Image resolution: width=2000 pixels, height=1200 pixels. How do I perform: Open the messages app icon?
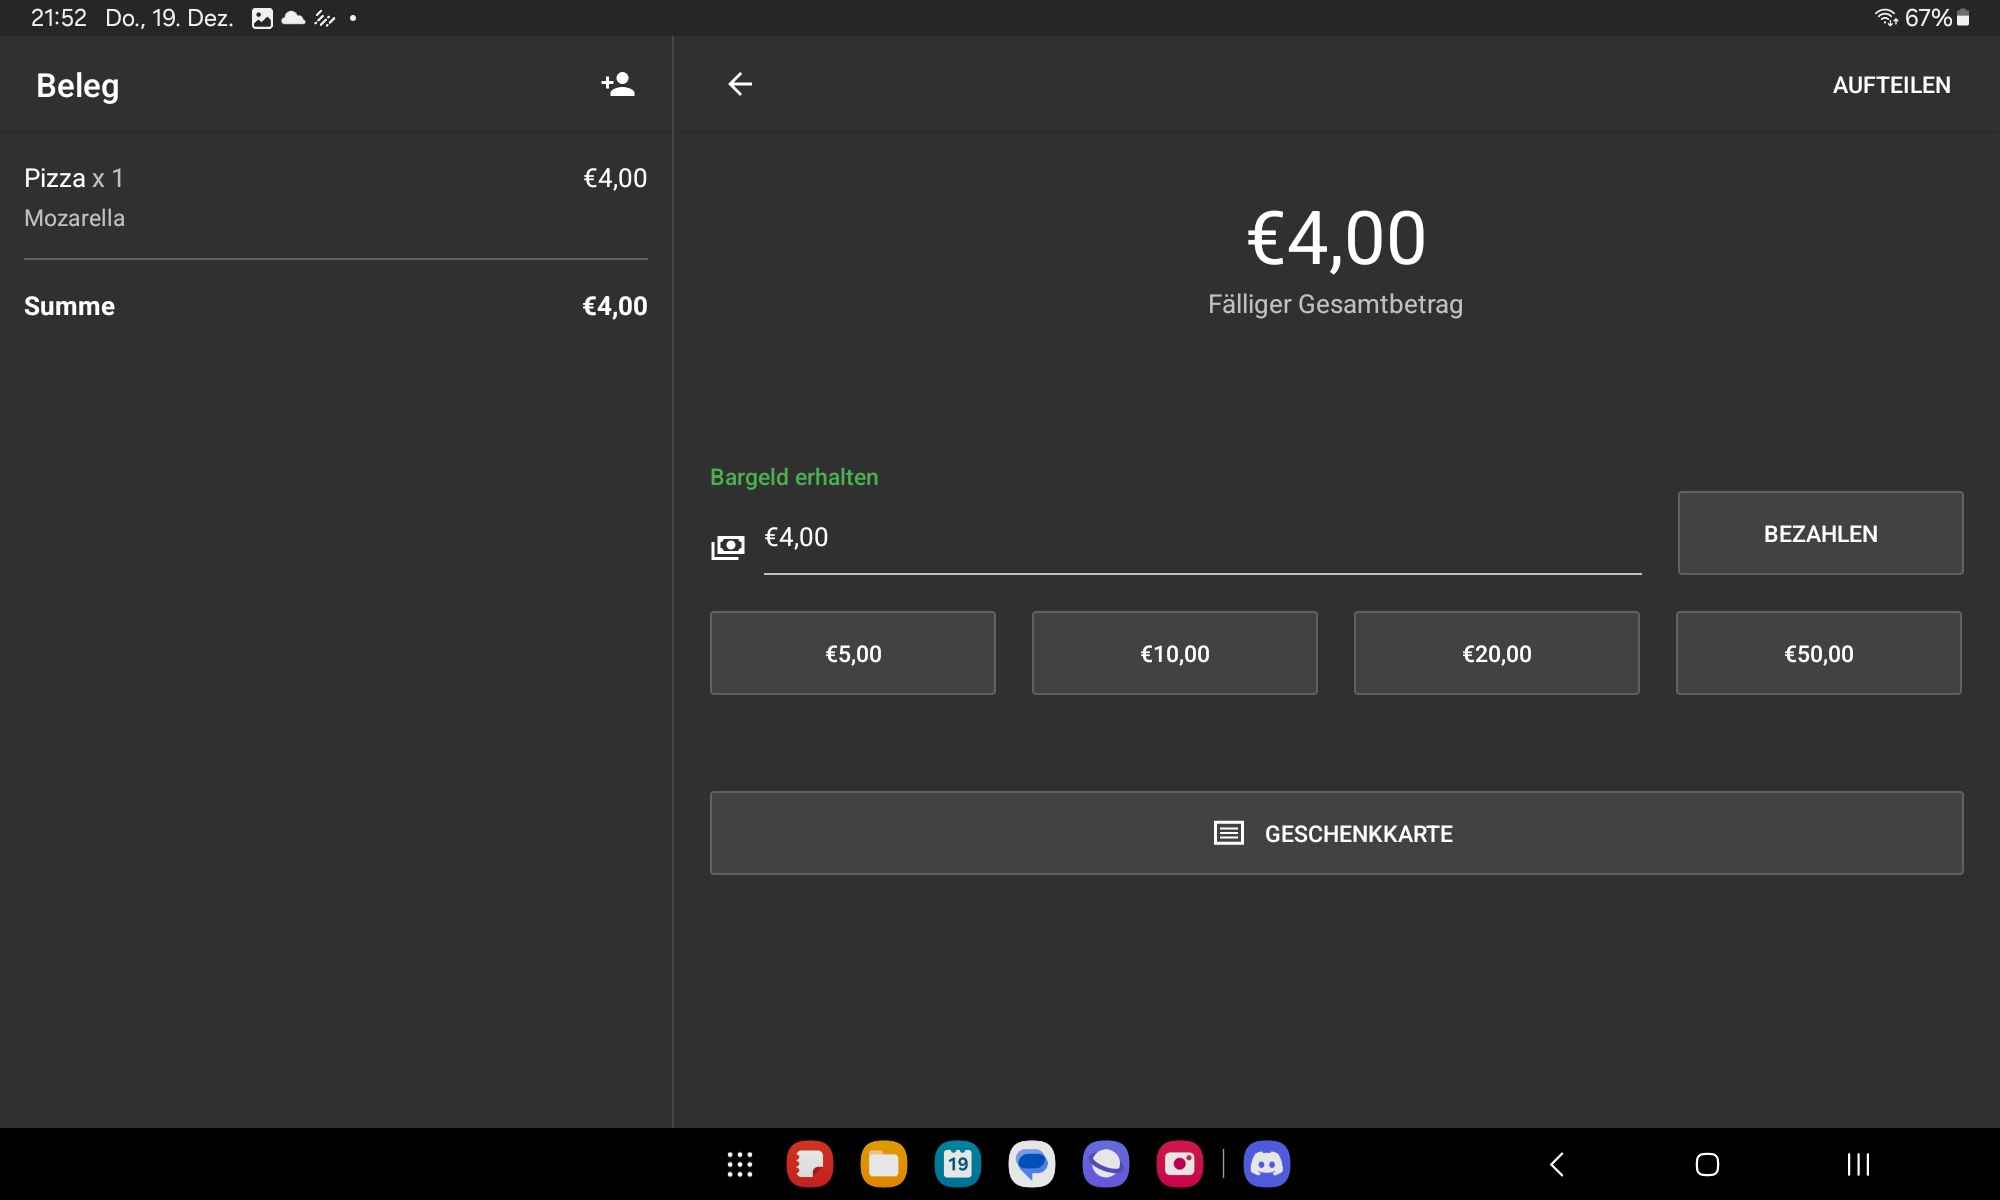[1031, 1164]
